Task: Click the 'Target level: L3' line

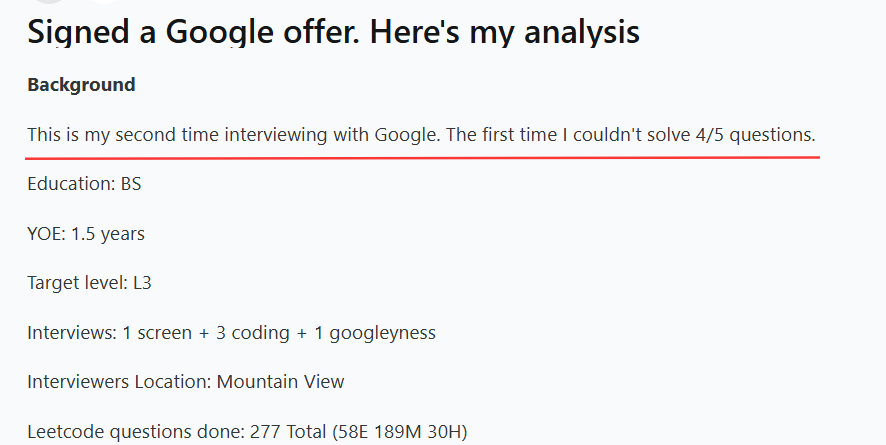Action: 89,283
